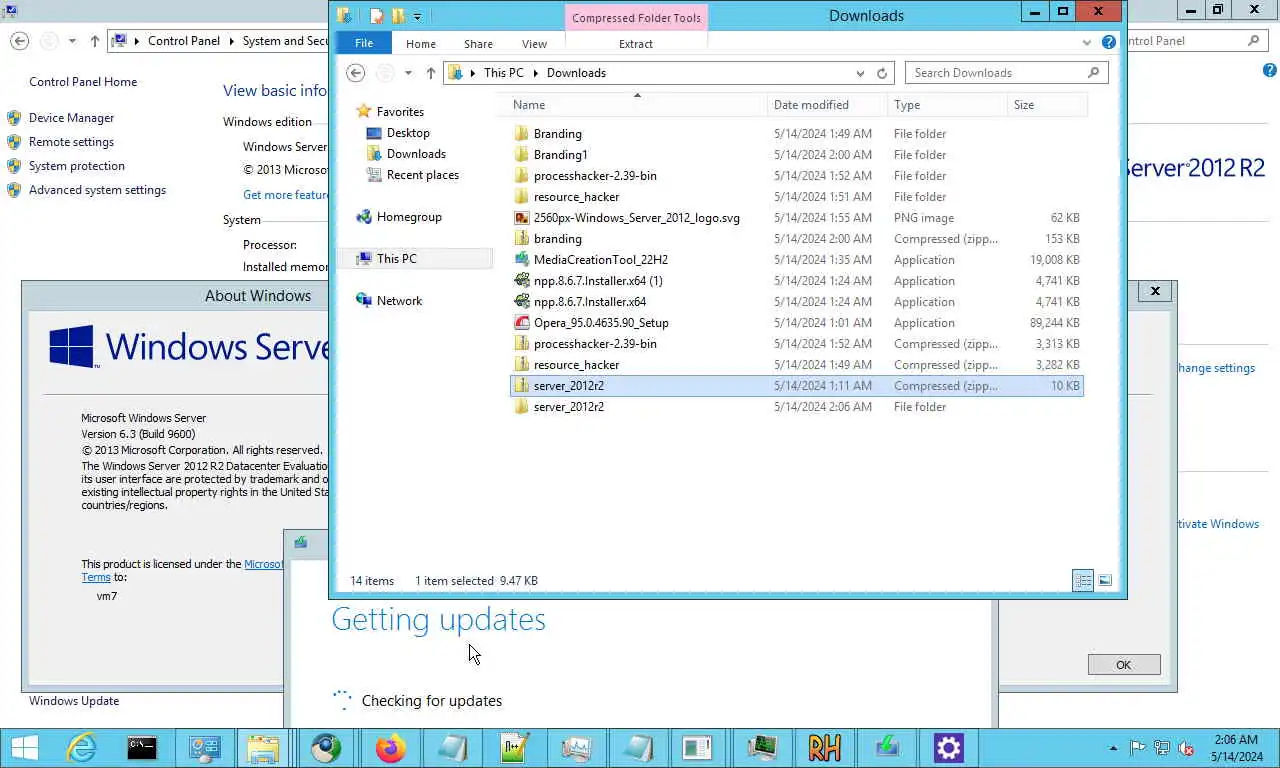1280x768 pixels.
Task: Switch to details view layout
Action: 1083,580
